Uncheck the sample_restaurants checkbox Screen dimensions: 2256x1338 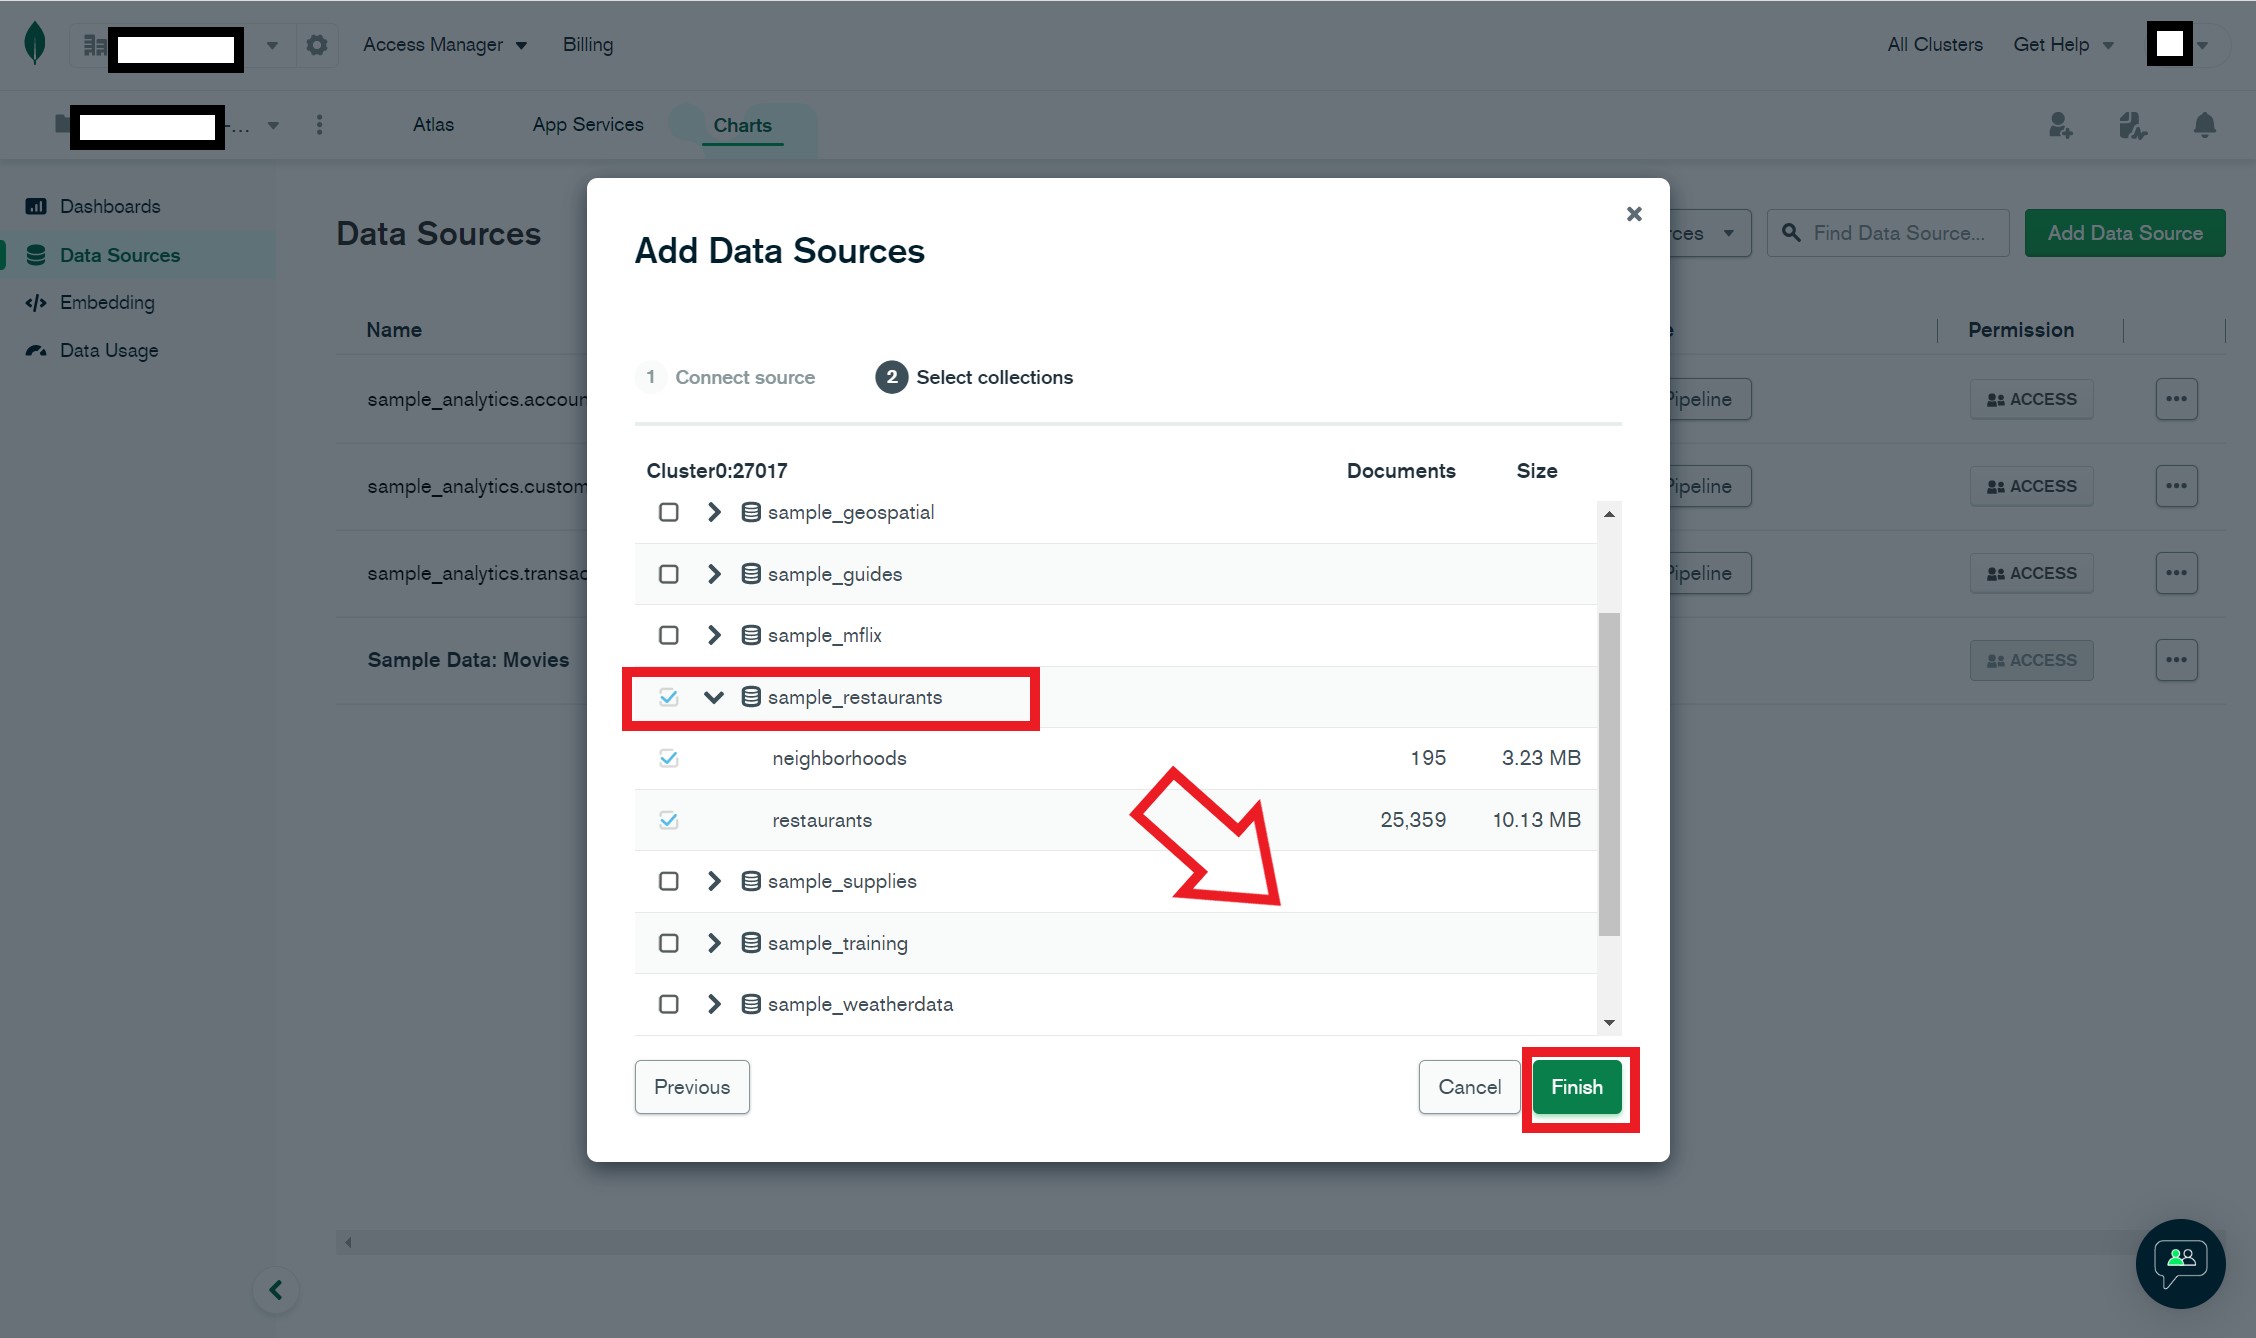pos(669,697)
